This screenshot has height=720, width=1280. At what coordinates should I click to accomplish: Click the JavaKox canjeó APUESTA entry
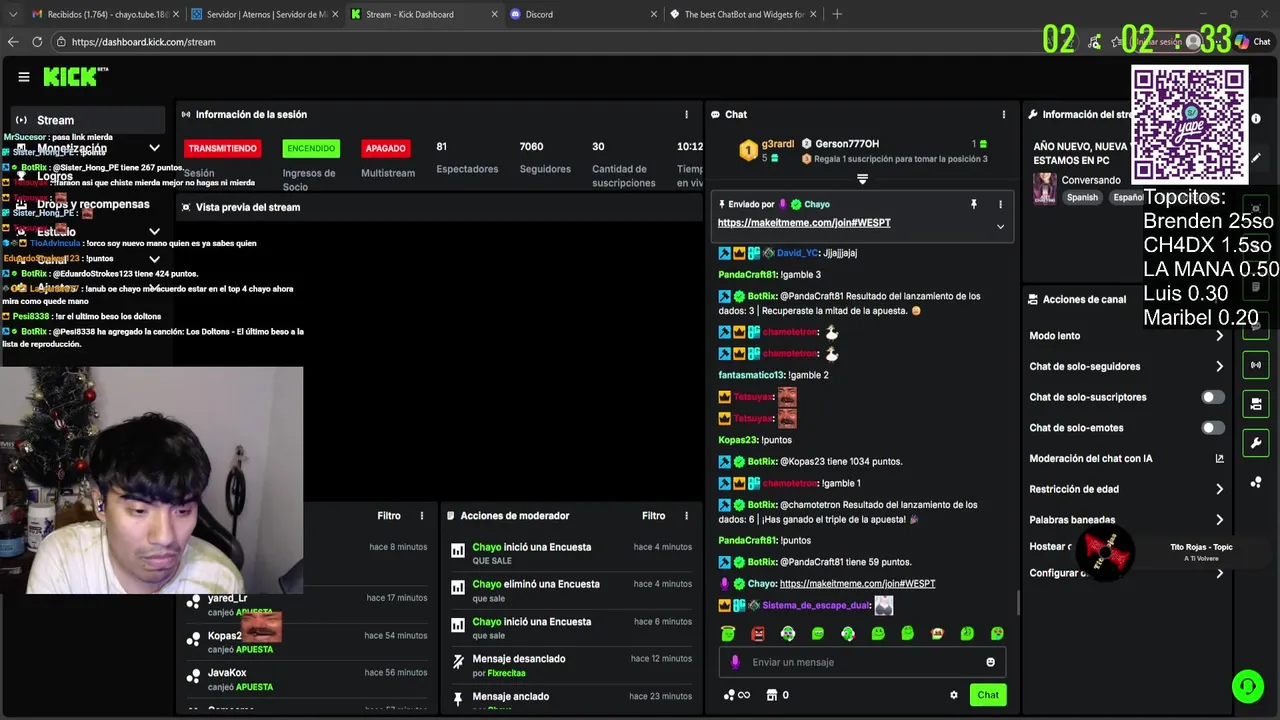tap(307, 680)
